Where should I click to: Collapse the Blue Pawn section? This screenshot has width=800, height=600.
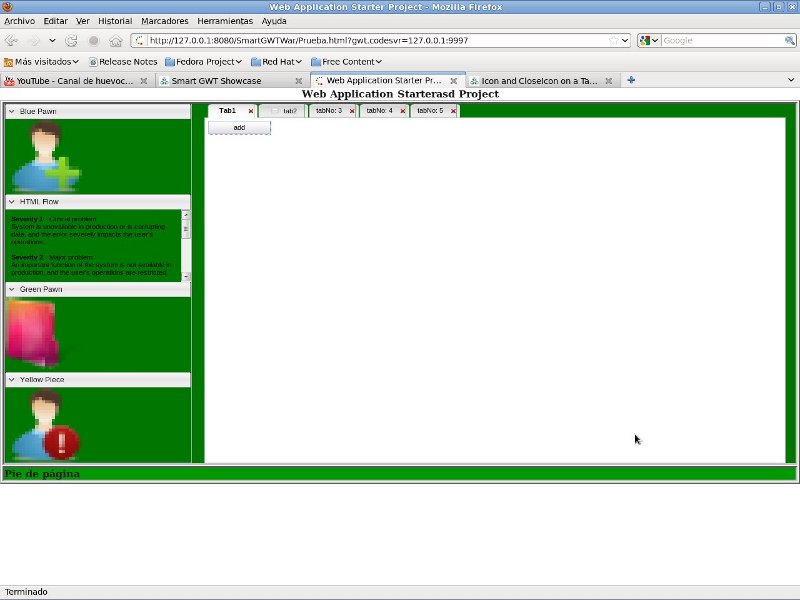(x=12, y=111)
